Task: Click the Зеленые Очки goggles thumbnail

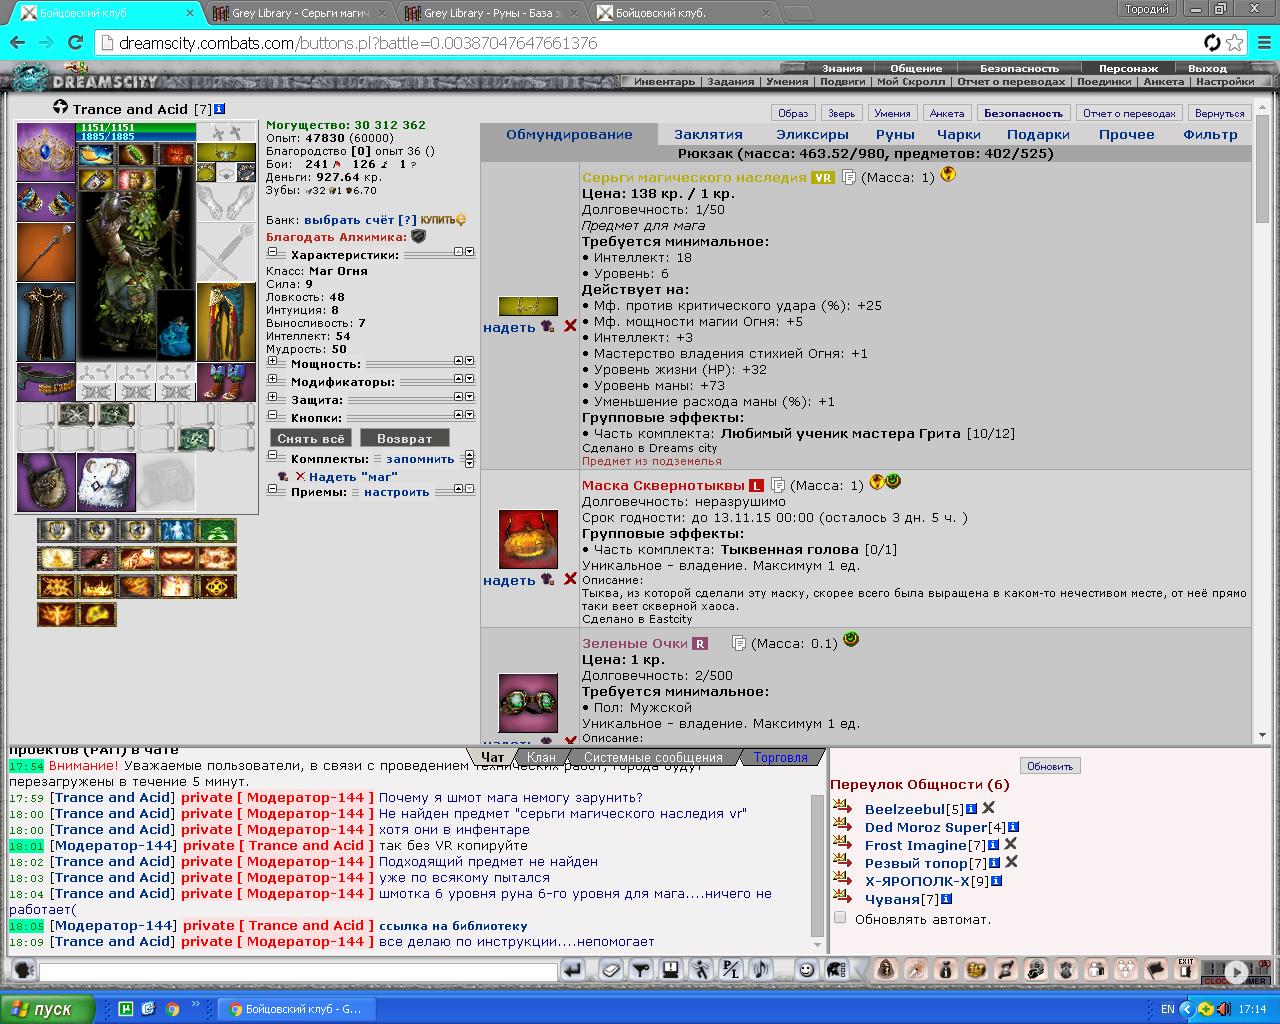Action: [x=528, y=703]
